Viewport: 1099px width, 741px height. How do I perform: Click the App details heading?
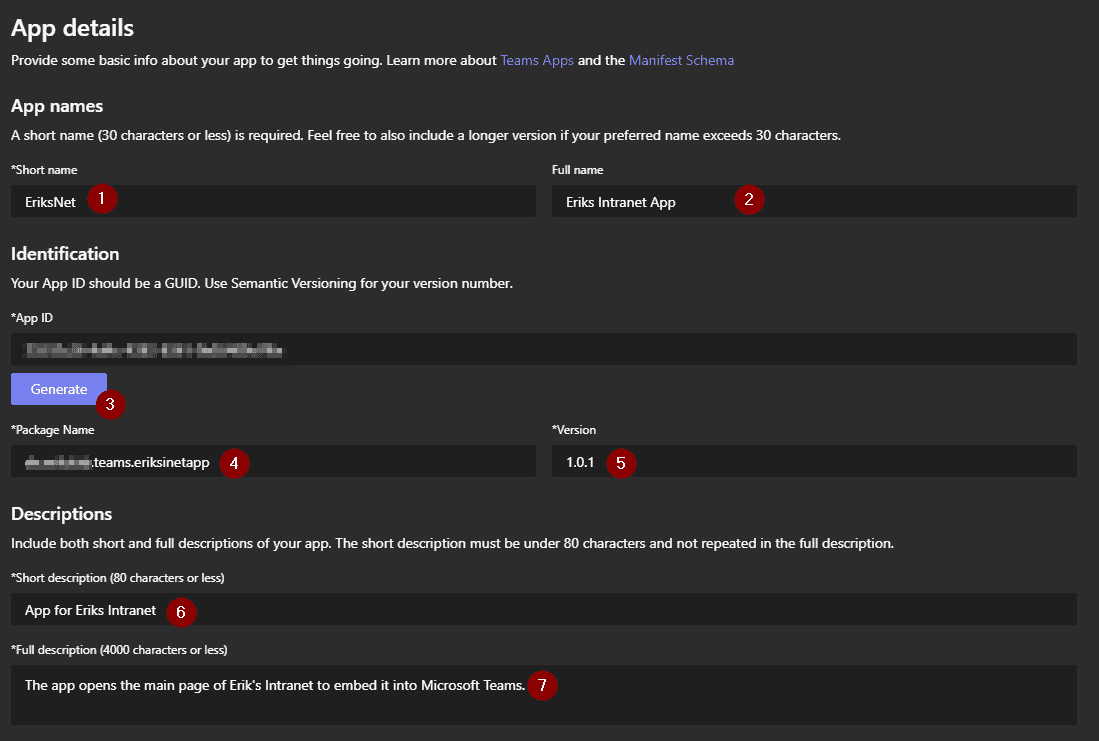72,28
